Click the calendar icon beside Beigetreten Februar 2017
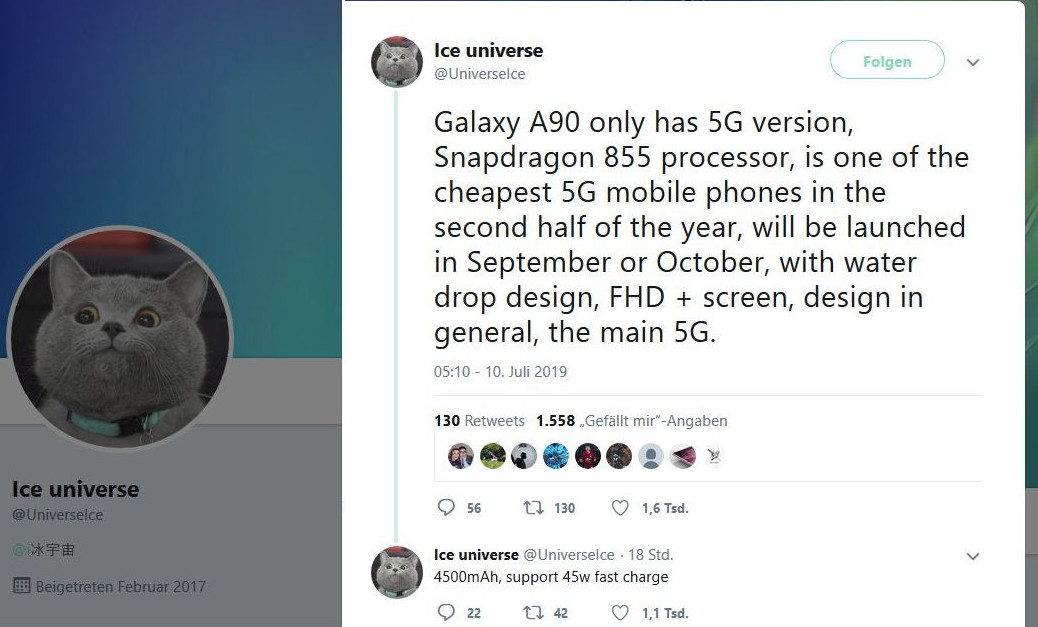Image resolution: width=1038 pixels, height=627 pixels. (x=22, y=585)
